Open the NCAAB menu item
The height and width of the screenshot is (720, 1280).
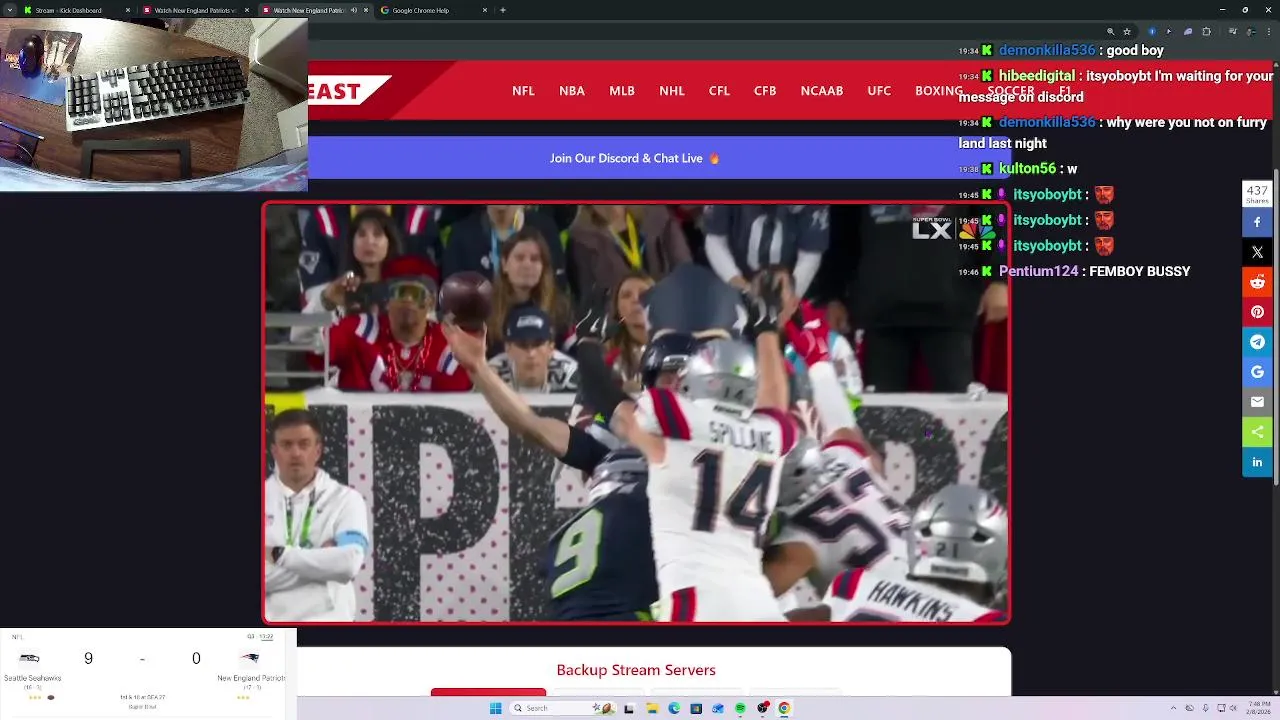(822, 91)
